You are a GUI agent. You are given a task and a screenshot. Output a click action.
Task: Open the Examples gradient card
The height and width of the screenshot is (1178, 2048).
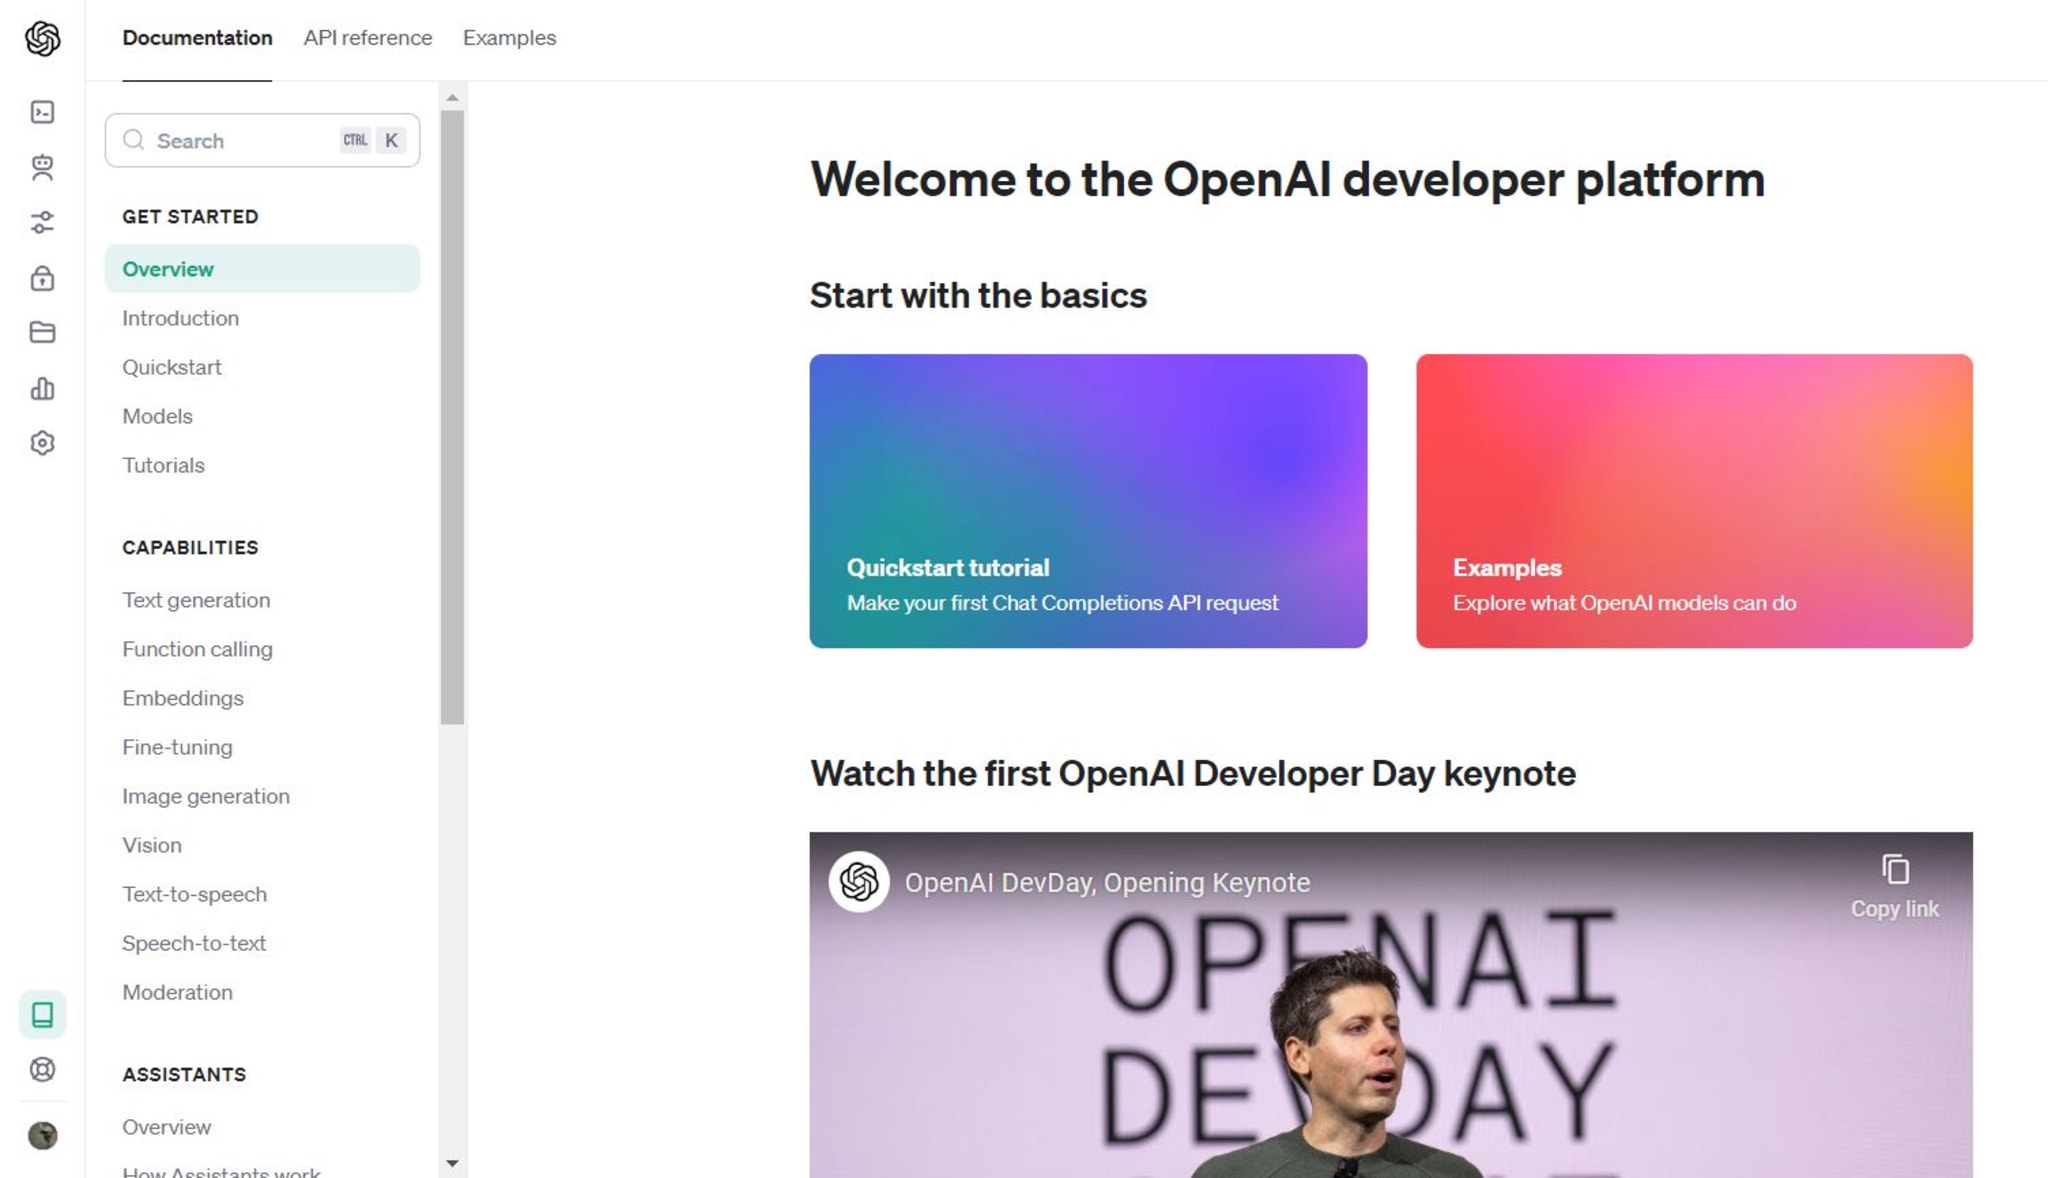1694,501
